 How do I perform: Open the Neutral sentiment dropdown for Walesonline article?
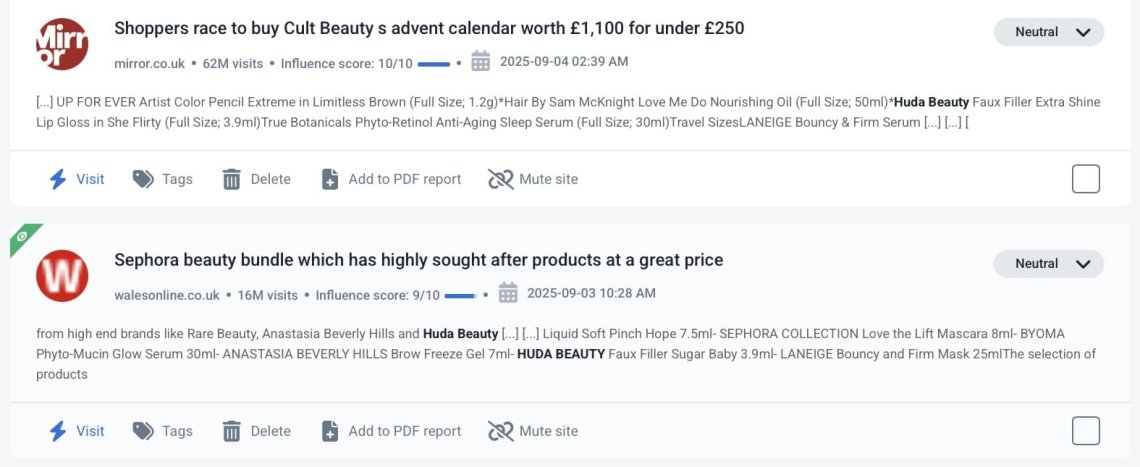1048,263
